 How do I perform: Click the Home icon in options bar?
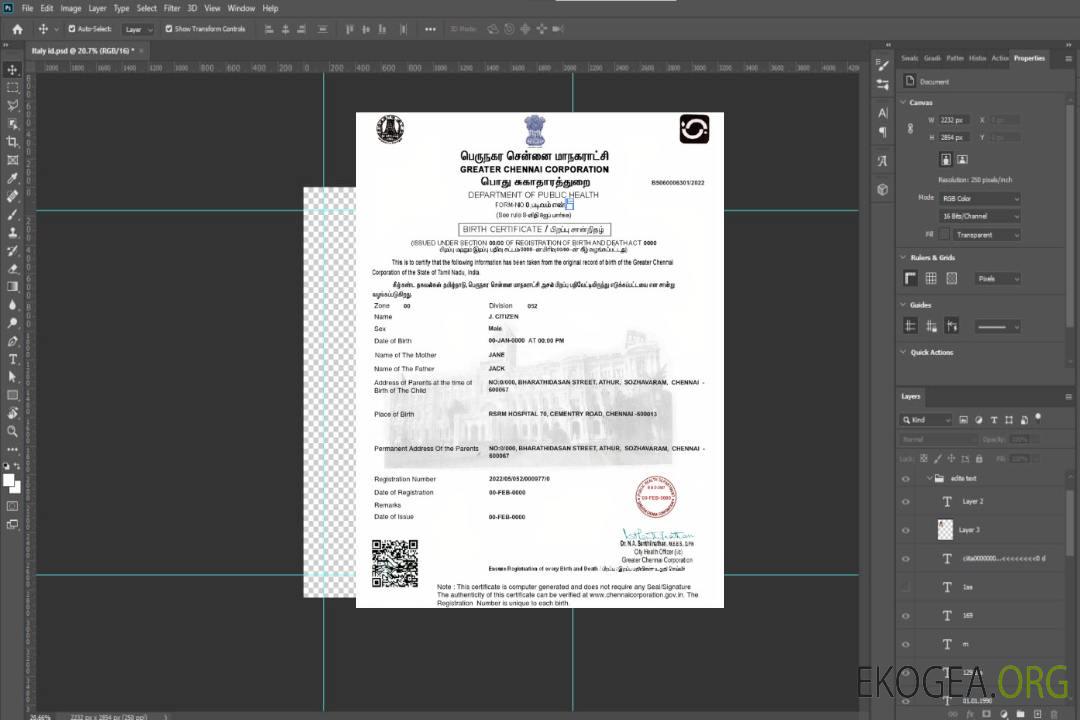click(x=17, y=29)
